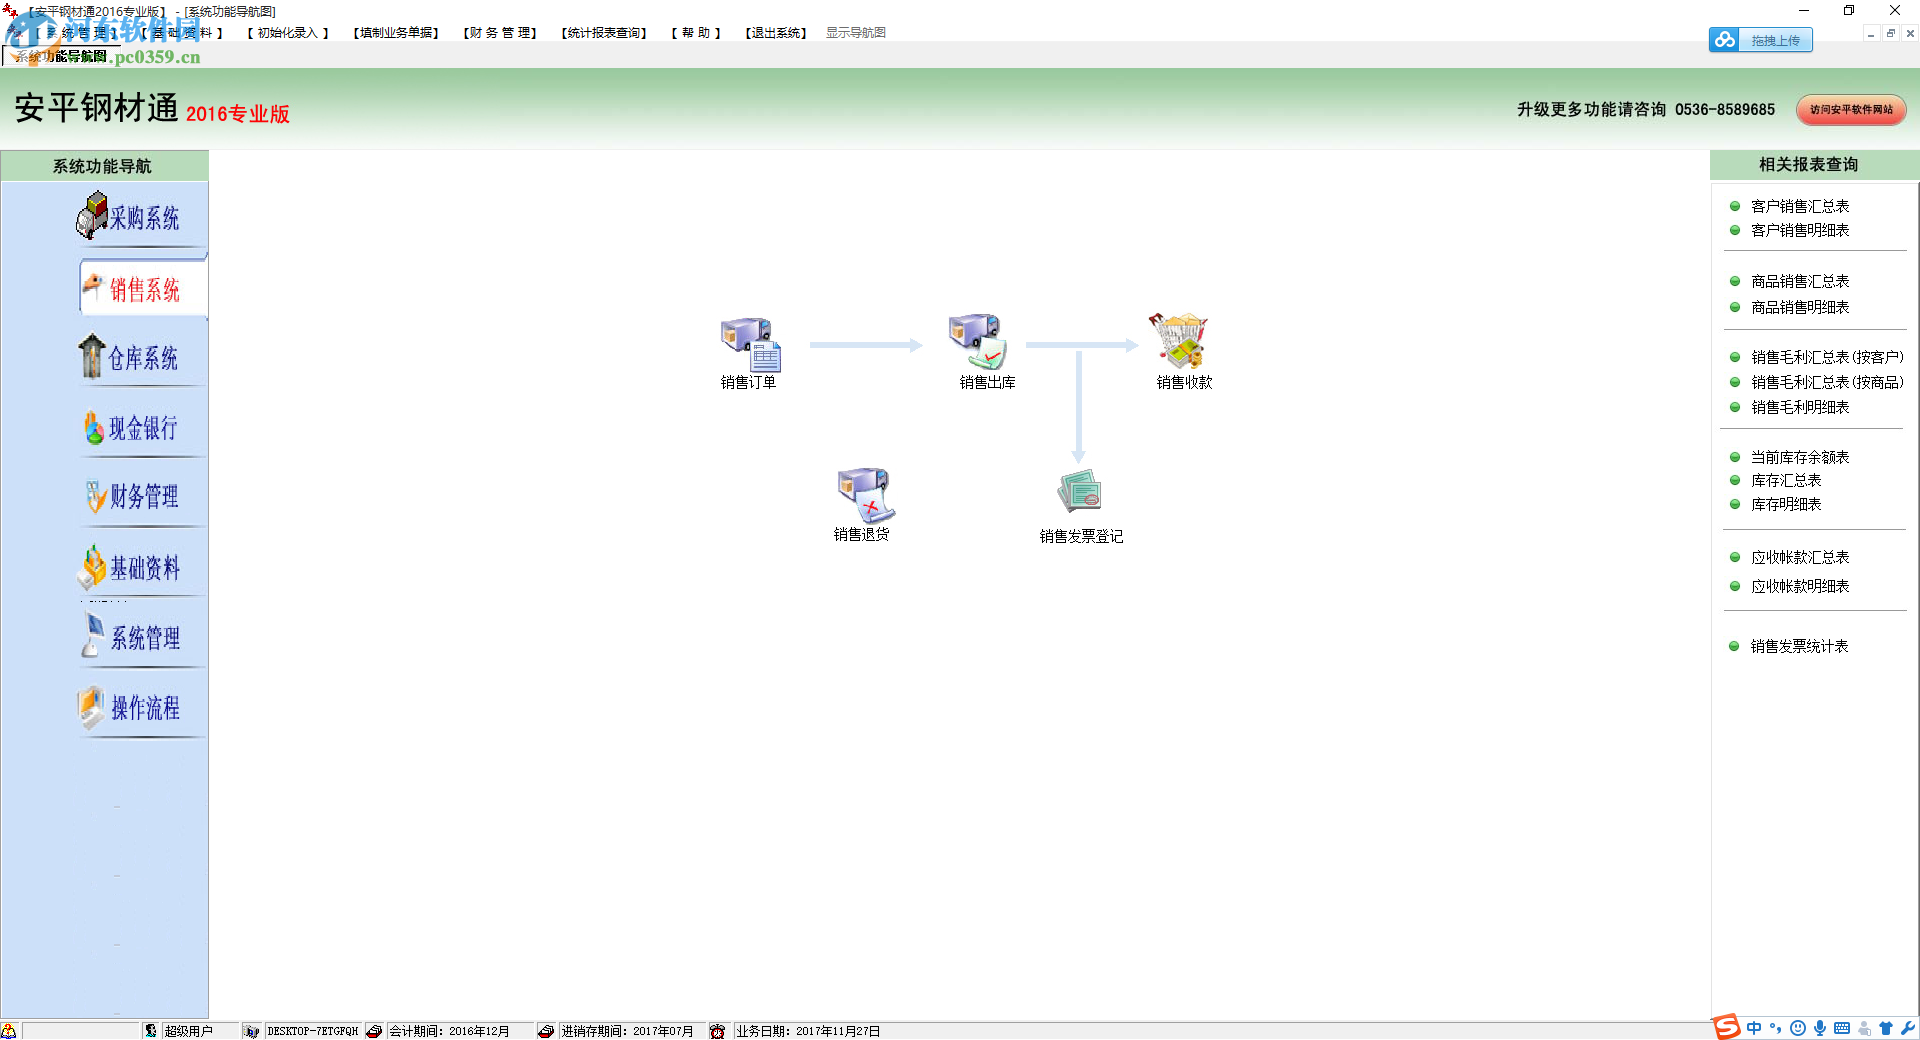This screenshot has width=1920, height=1040.
Task: Open the 销售订单 sales order icon
Action: [x=750, y=345]
